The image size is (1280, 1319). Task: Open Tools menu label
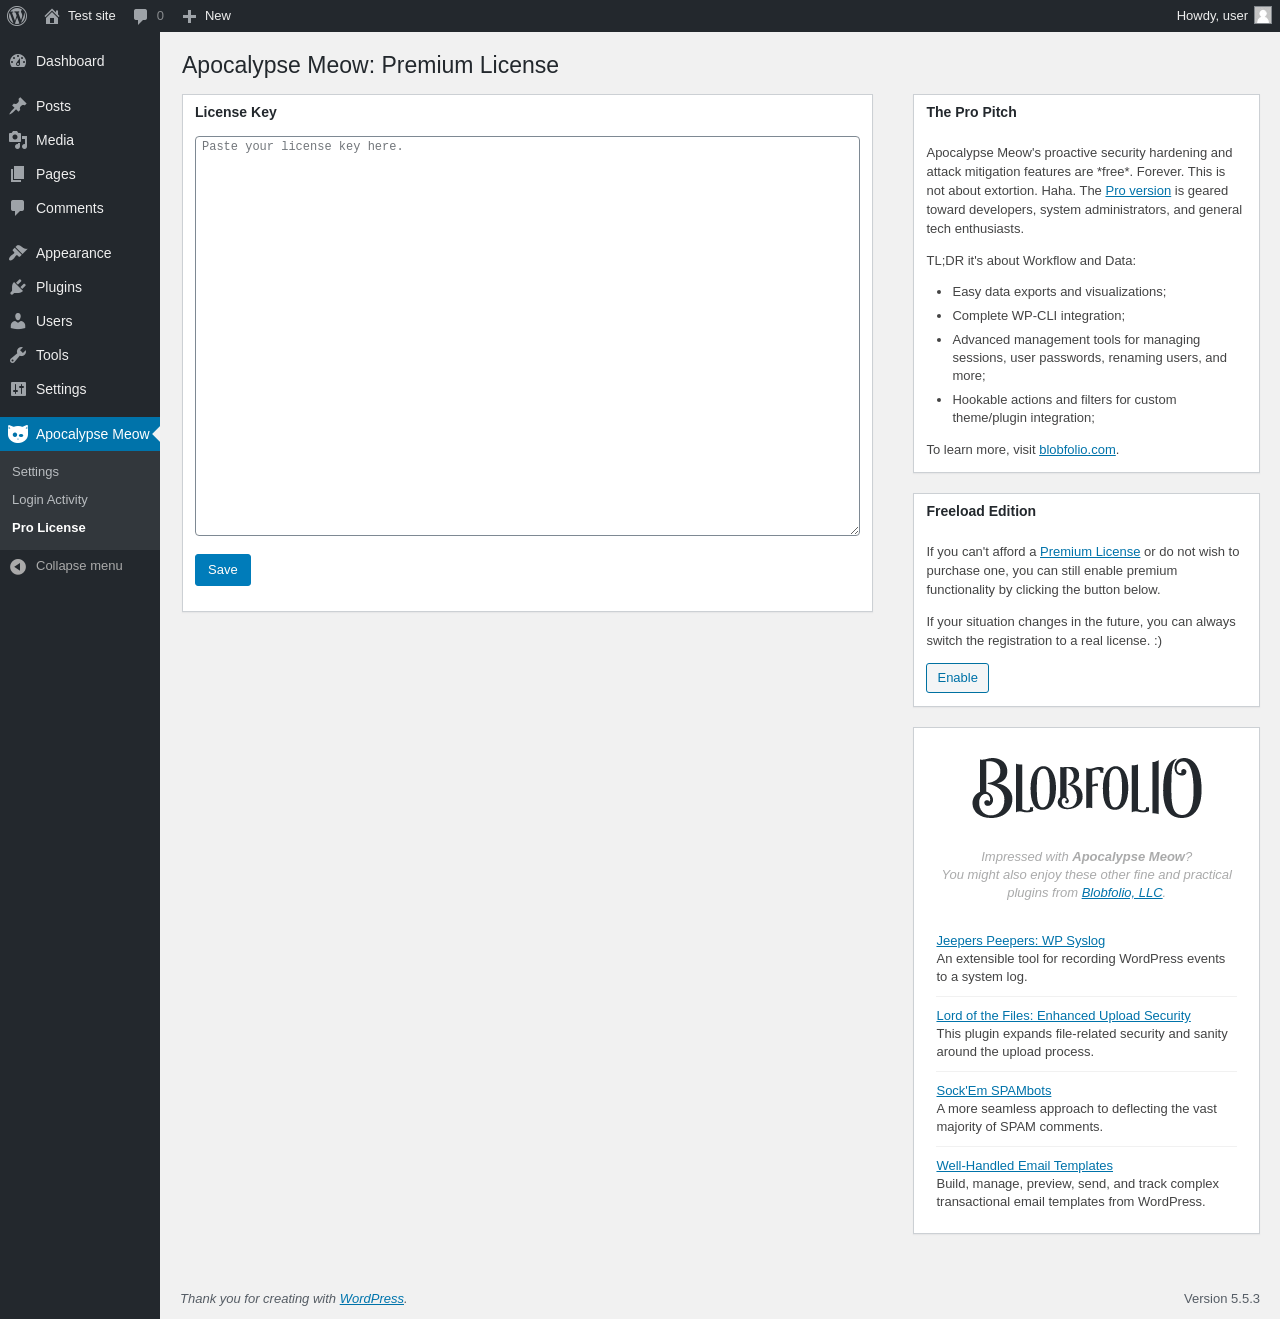(x=52, y=355)
